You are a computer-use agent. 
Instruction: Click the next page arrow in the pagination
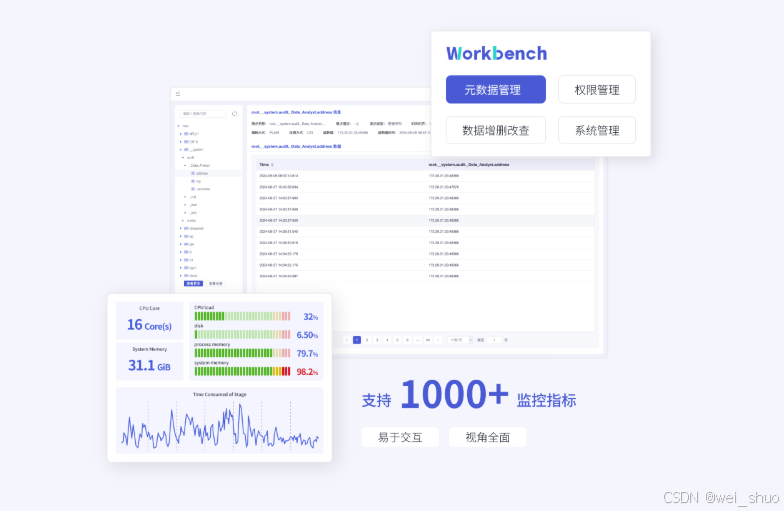coord(438,340)
